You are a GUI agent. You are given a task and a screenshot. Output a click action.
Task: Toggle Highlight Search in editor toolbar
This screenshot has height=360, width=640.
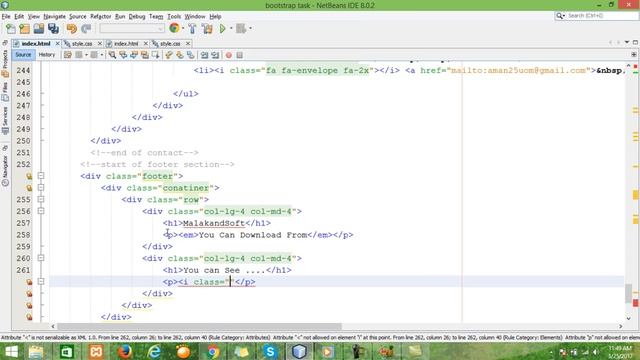tap(144, 55)
